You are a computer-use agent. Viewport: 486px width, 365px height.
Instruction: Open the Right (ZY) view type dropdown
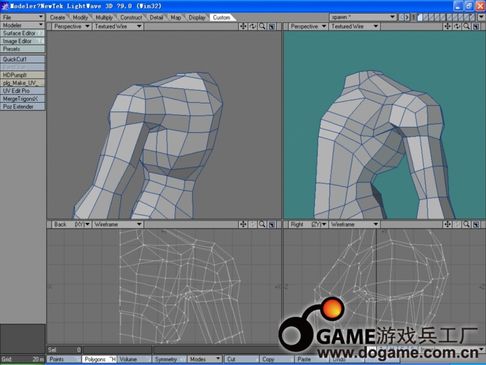pos(308,224)
